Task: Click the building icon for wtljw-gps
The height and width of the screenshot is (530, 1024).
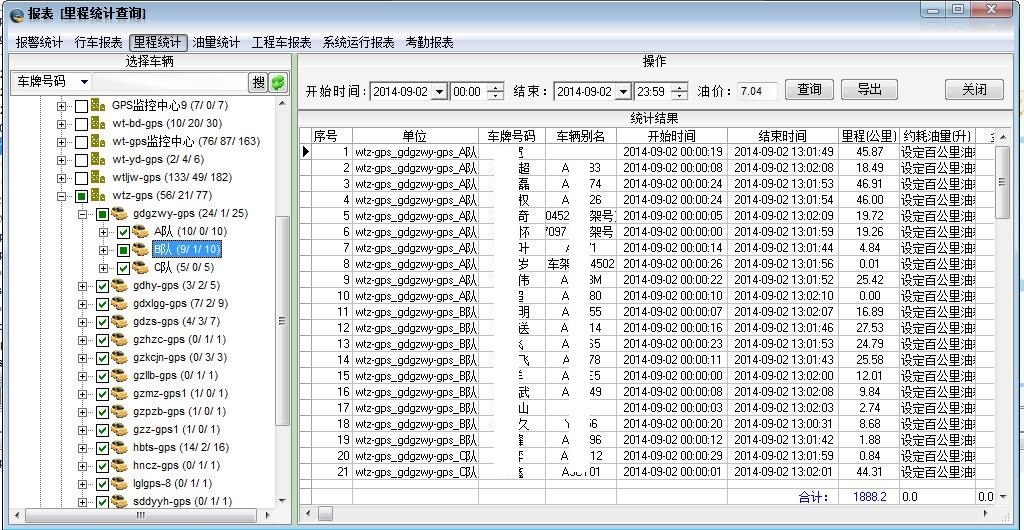Action: 99,177
